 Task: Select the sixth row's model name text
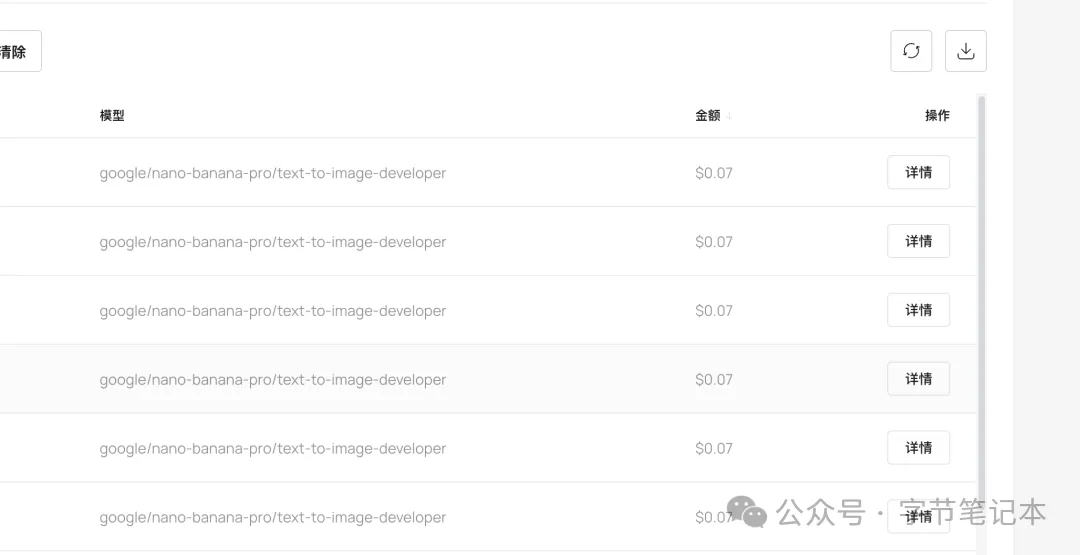(272, 518)
